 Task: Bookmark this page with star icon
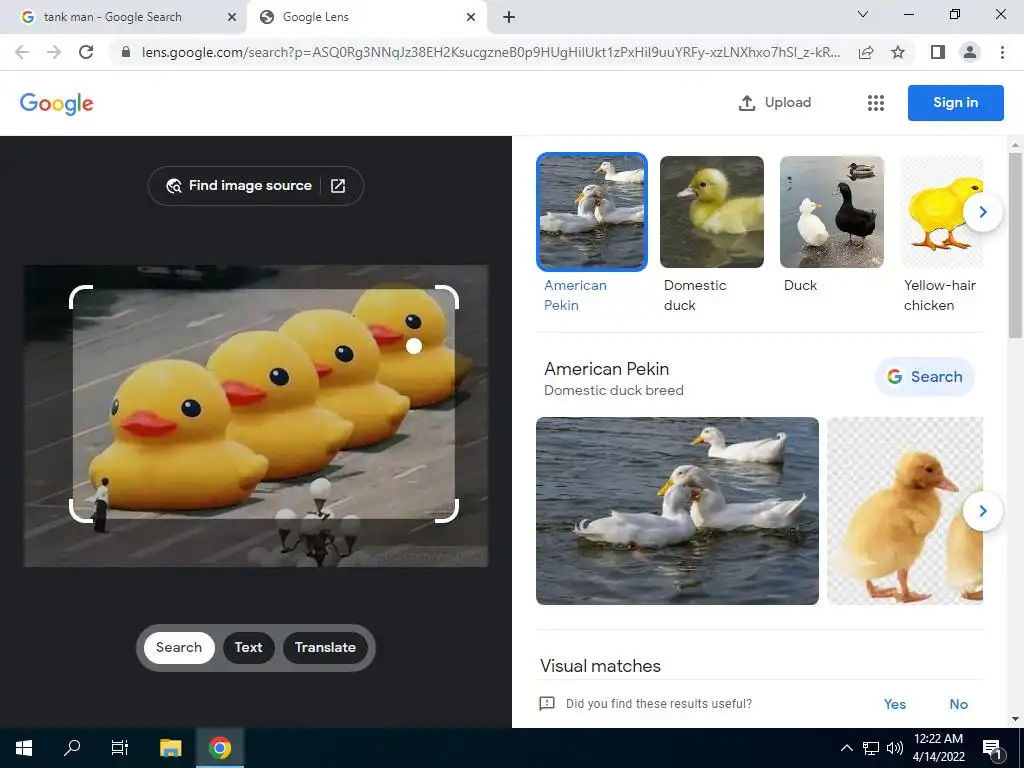pos(898,52)
